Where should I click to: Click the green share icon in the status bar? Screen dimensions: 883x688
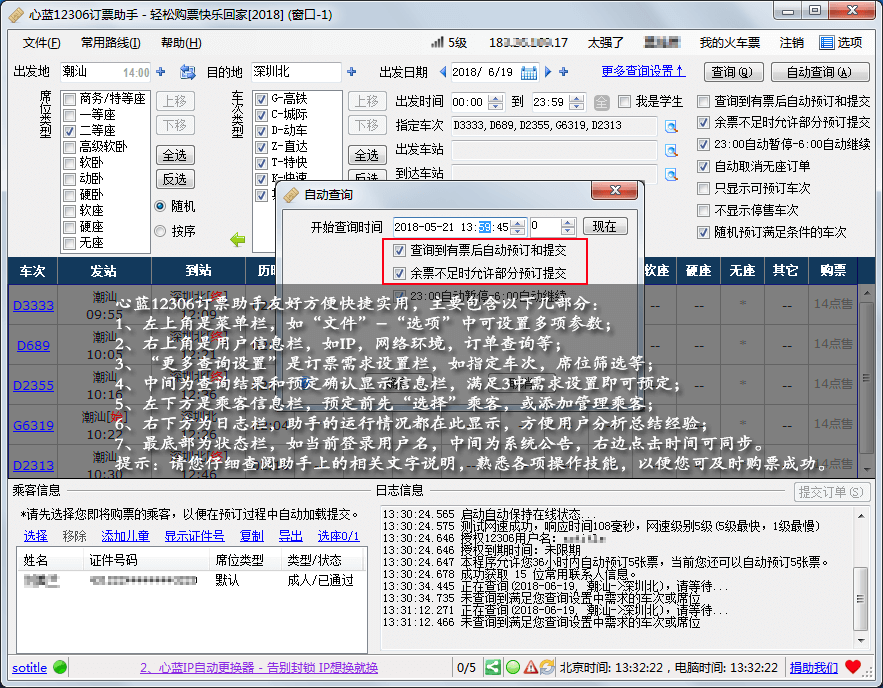click(x=493, y=665)
